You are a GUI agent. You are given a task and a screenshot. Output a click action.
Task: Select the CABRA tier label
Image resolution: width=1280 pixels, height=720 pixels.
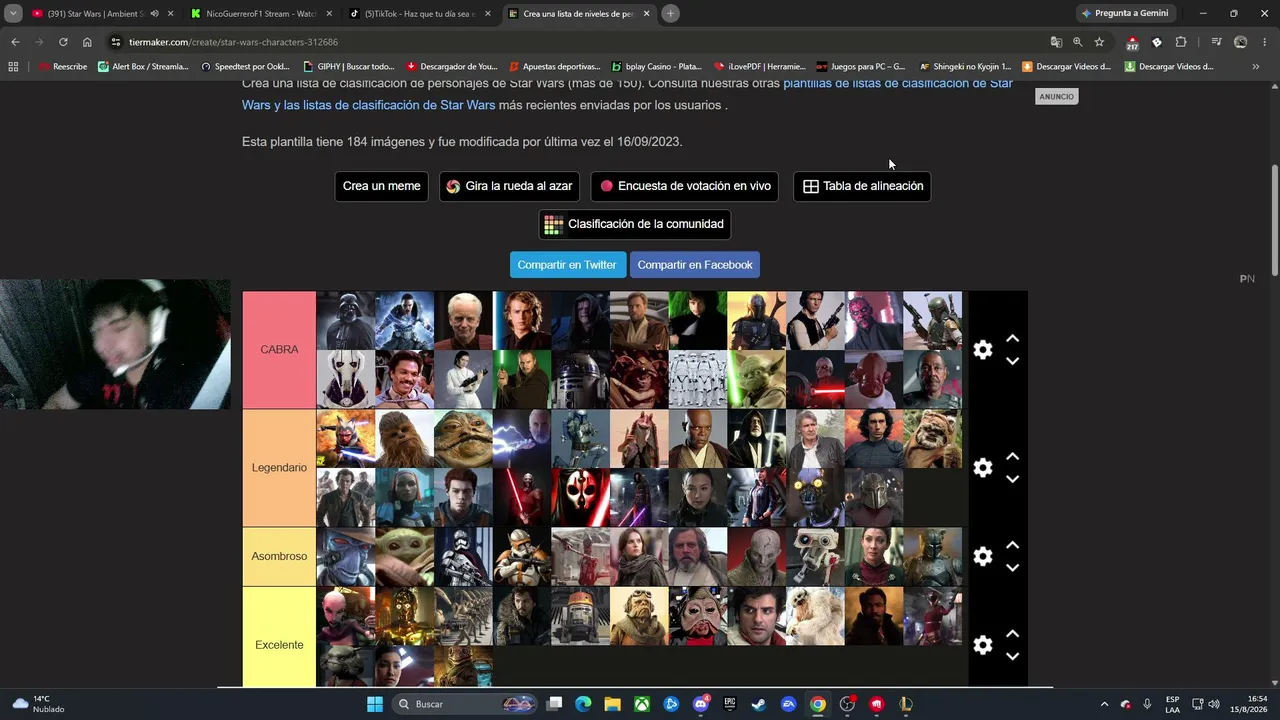279,350
